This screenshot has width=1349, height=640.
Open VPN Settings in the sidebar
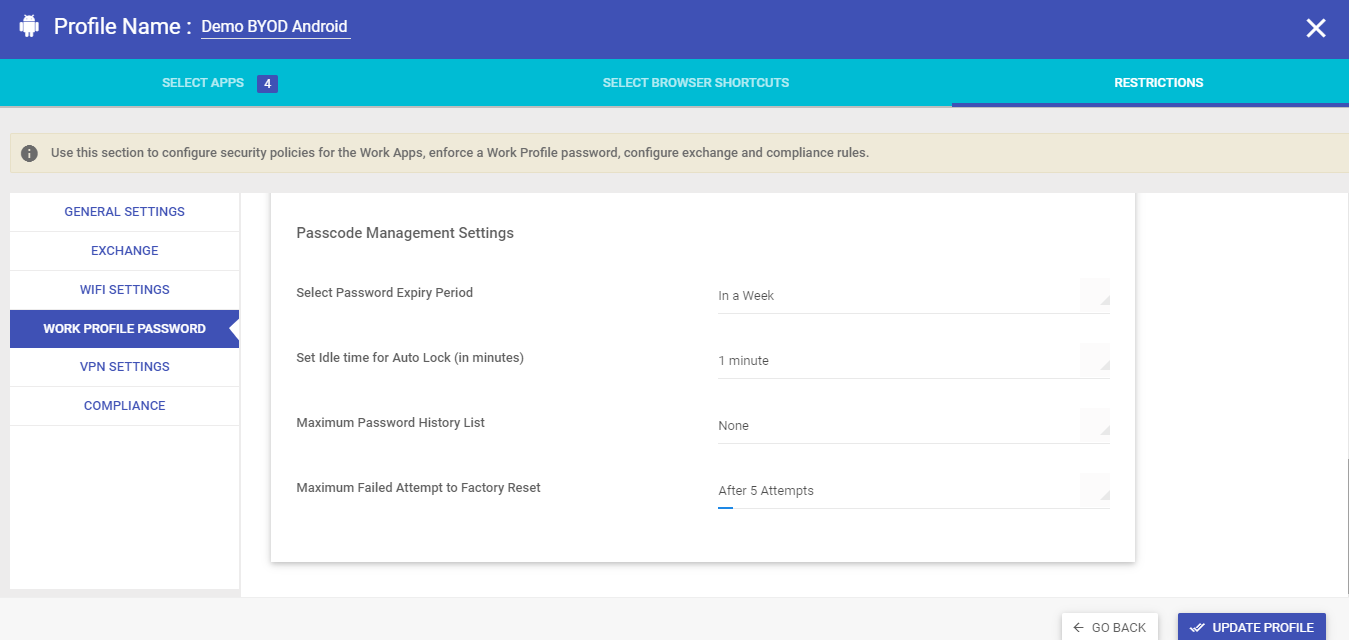(x=125, y=367)
